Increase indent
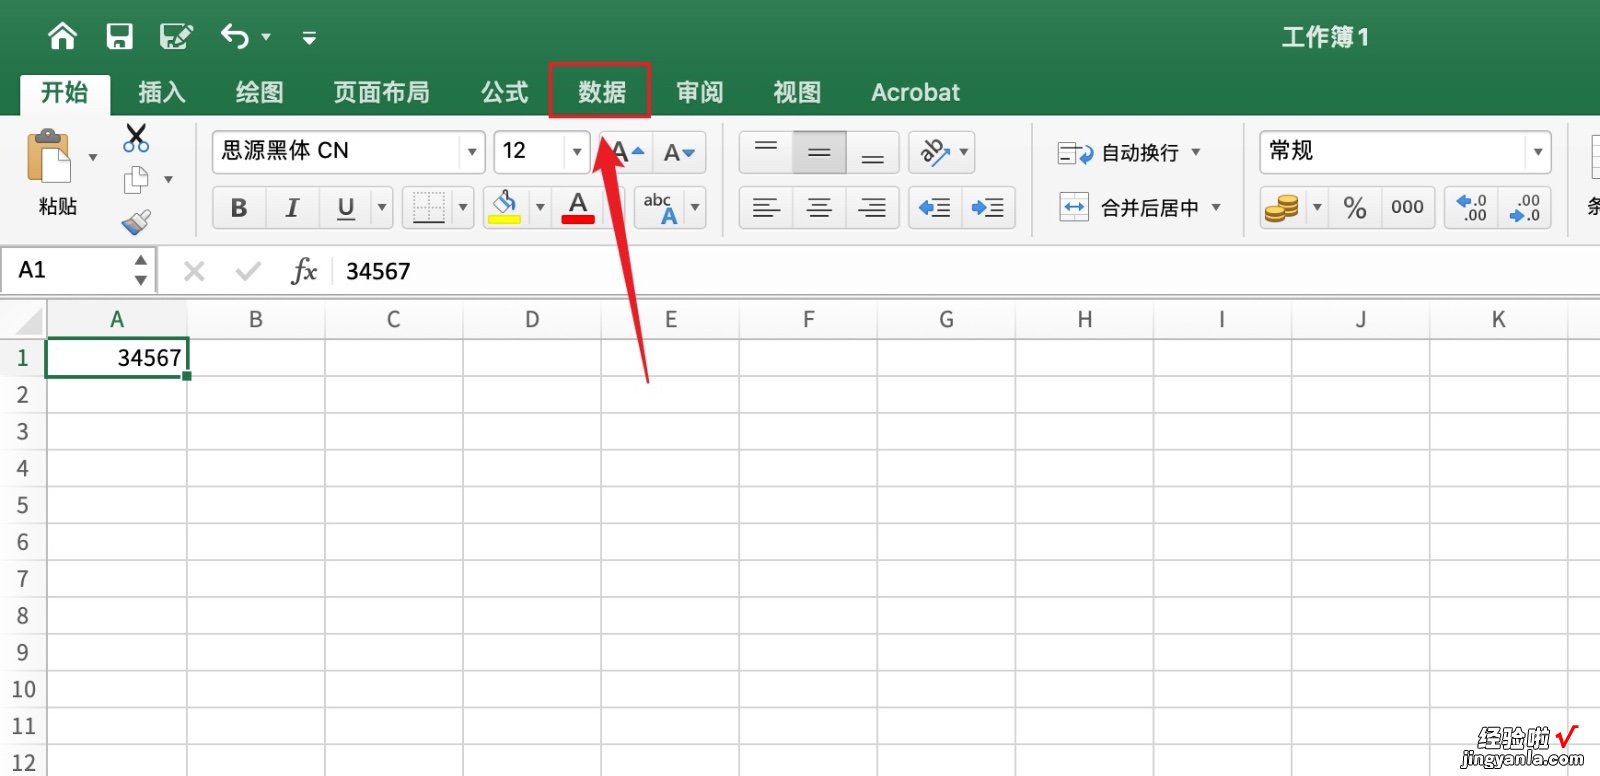Image resolution: width=1600 pixels, height=776 pixels. point(988,208)
